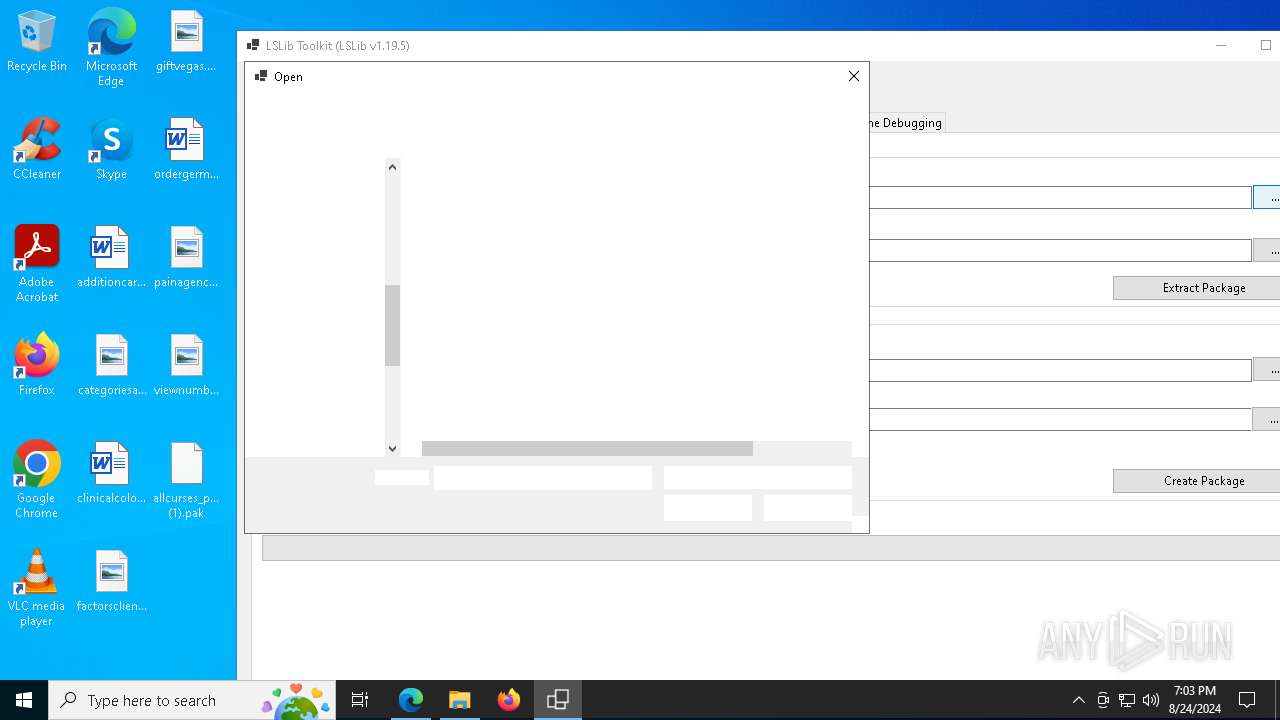Click the Windows Start button
The height and width of the screenshot is (720, 1280).
coord(24,700)
